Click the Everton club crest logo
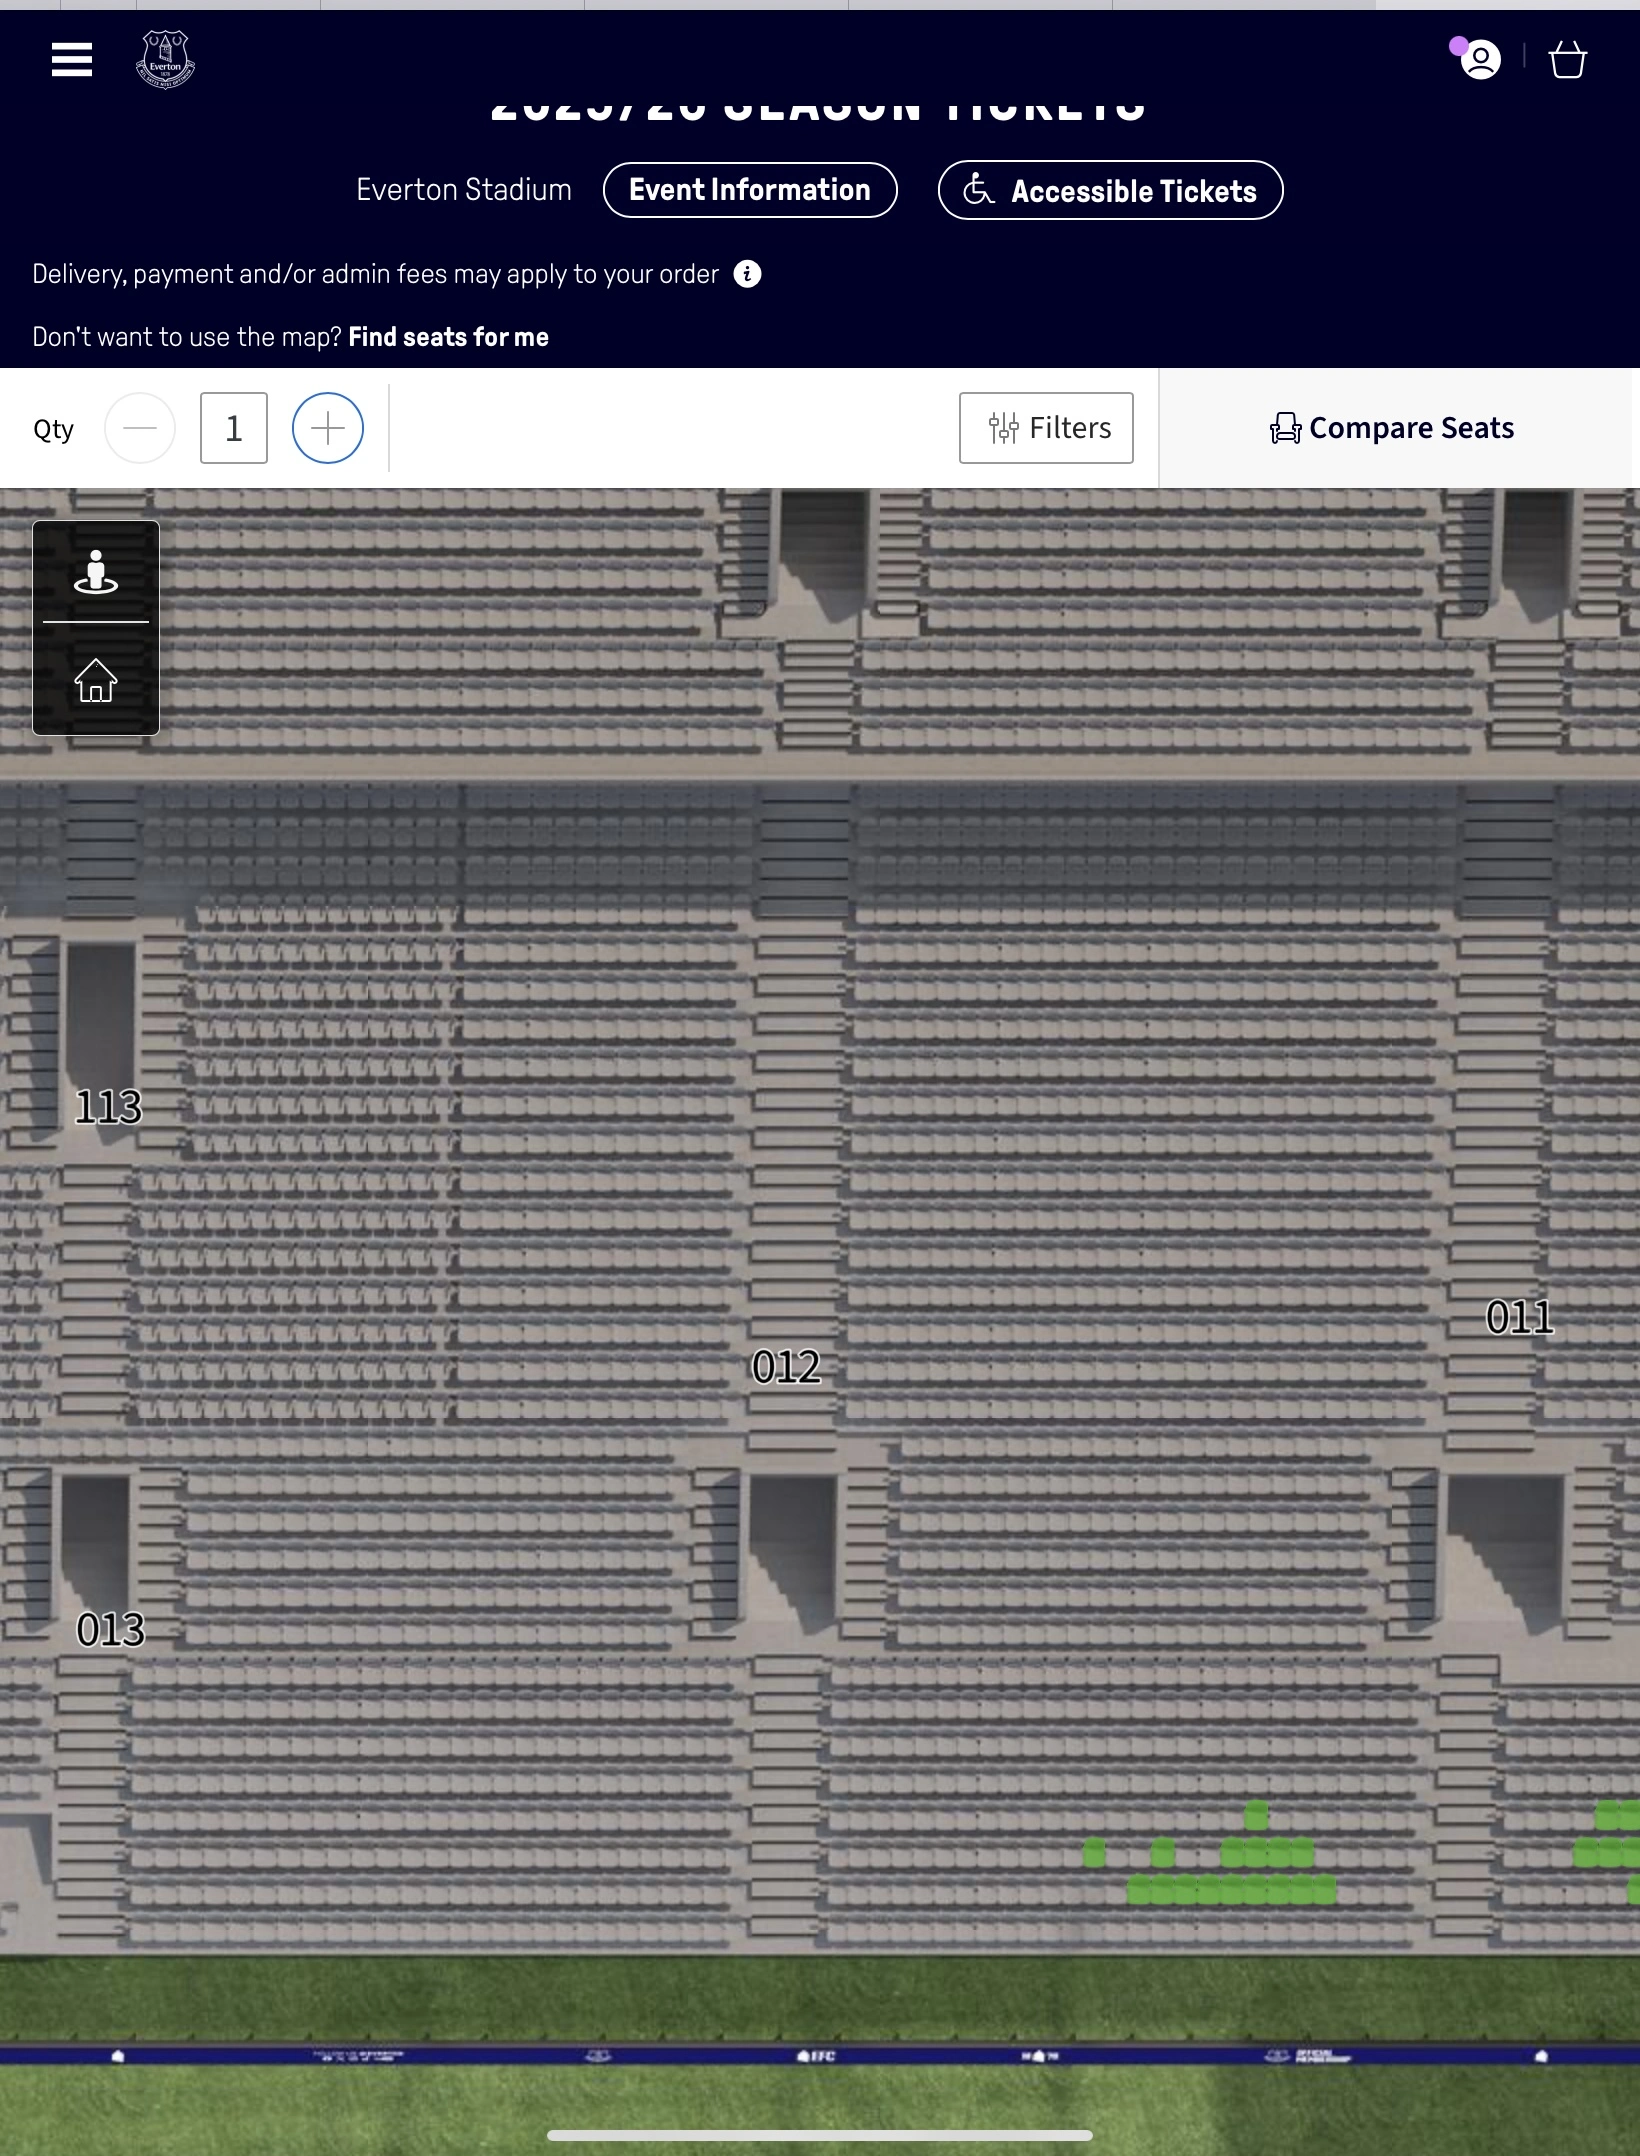Viewport: 1640px width, 2156px height. pos(165,60)
